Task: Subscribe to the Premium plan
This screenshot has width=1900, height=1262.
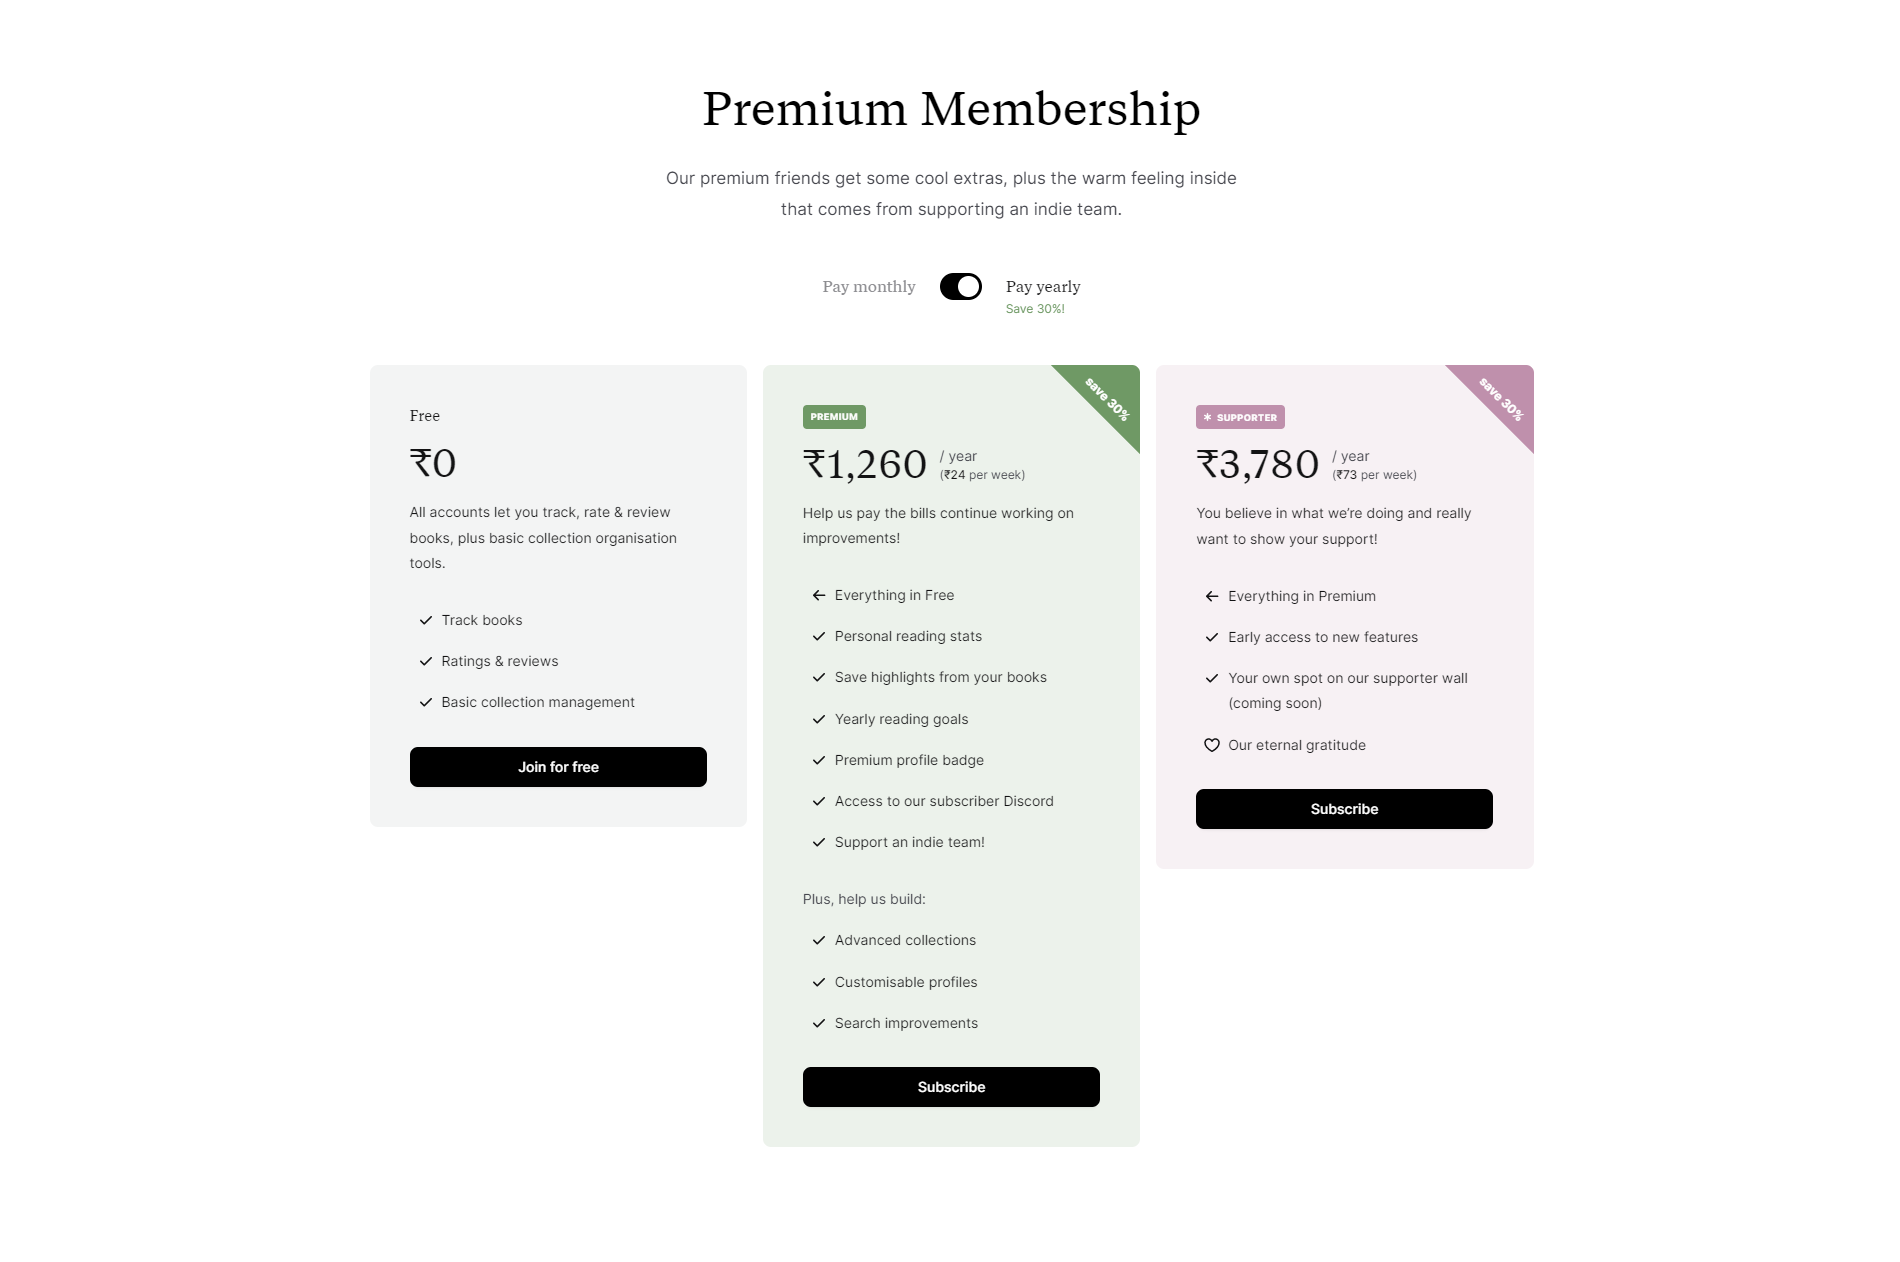Action: pyautogui.click(x=951, y=1087)
